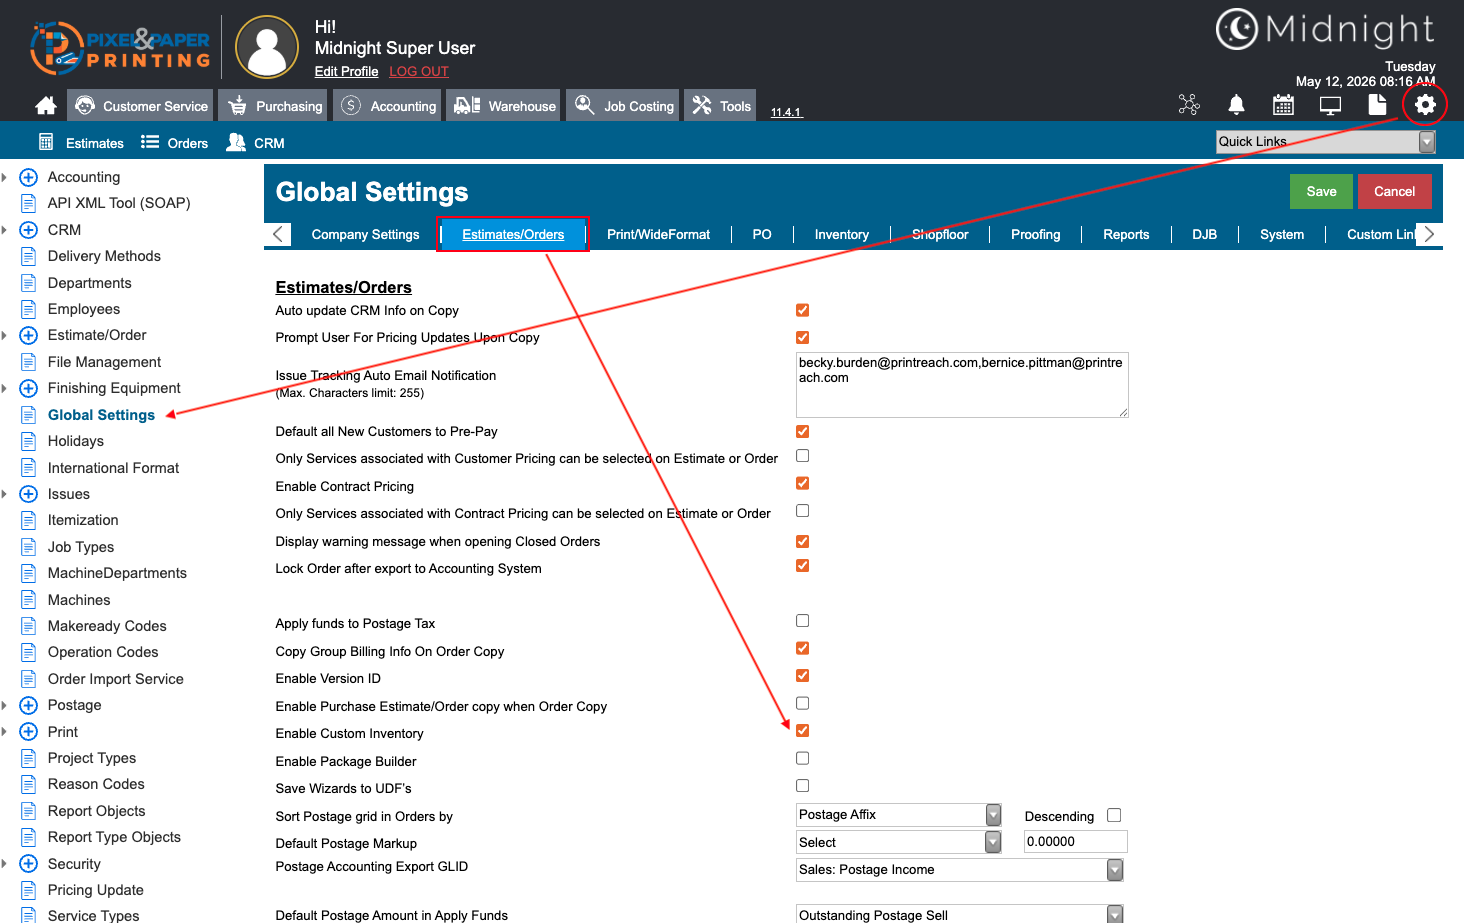Open notifications bell icon

[1236, 104]
